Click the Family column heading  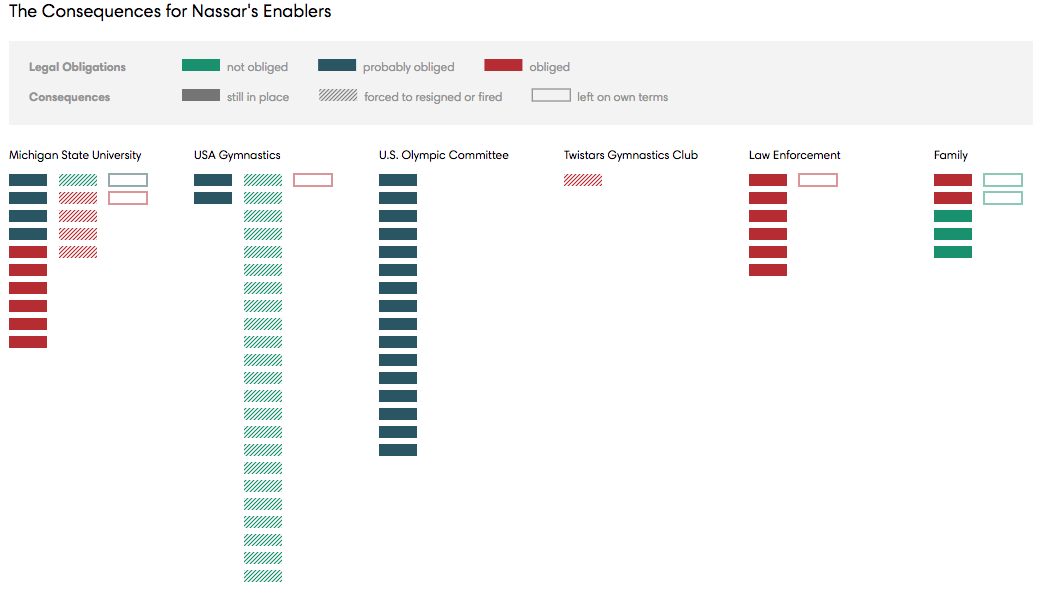pyautogui.click(x=950, y=155)
